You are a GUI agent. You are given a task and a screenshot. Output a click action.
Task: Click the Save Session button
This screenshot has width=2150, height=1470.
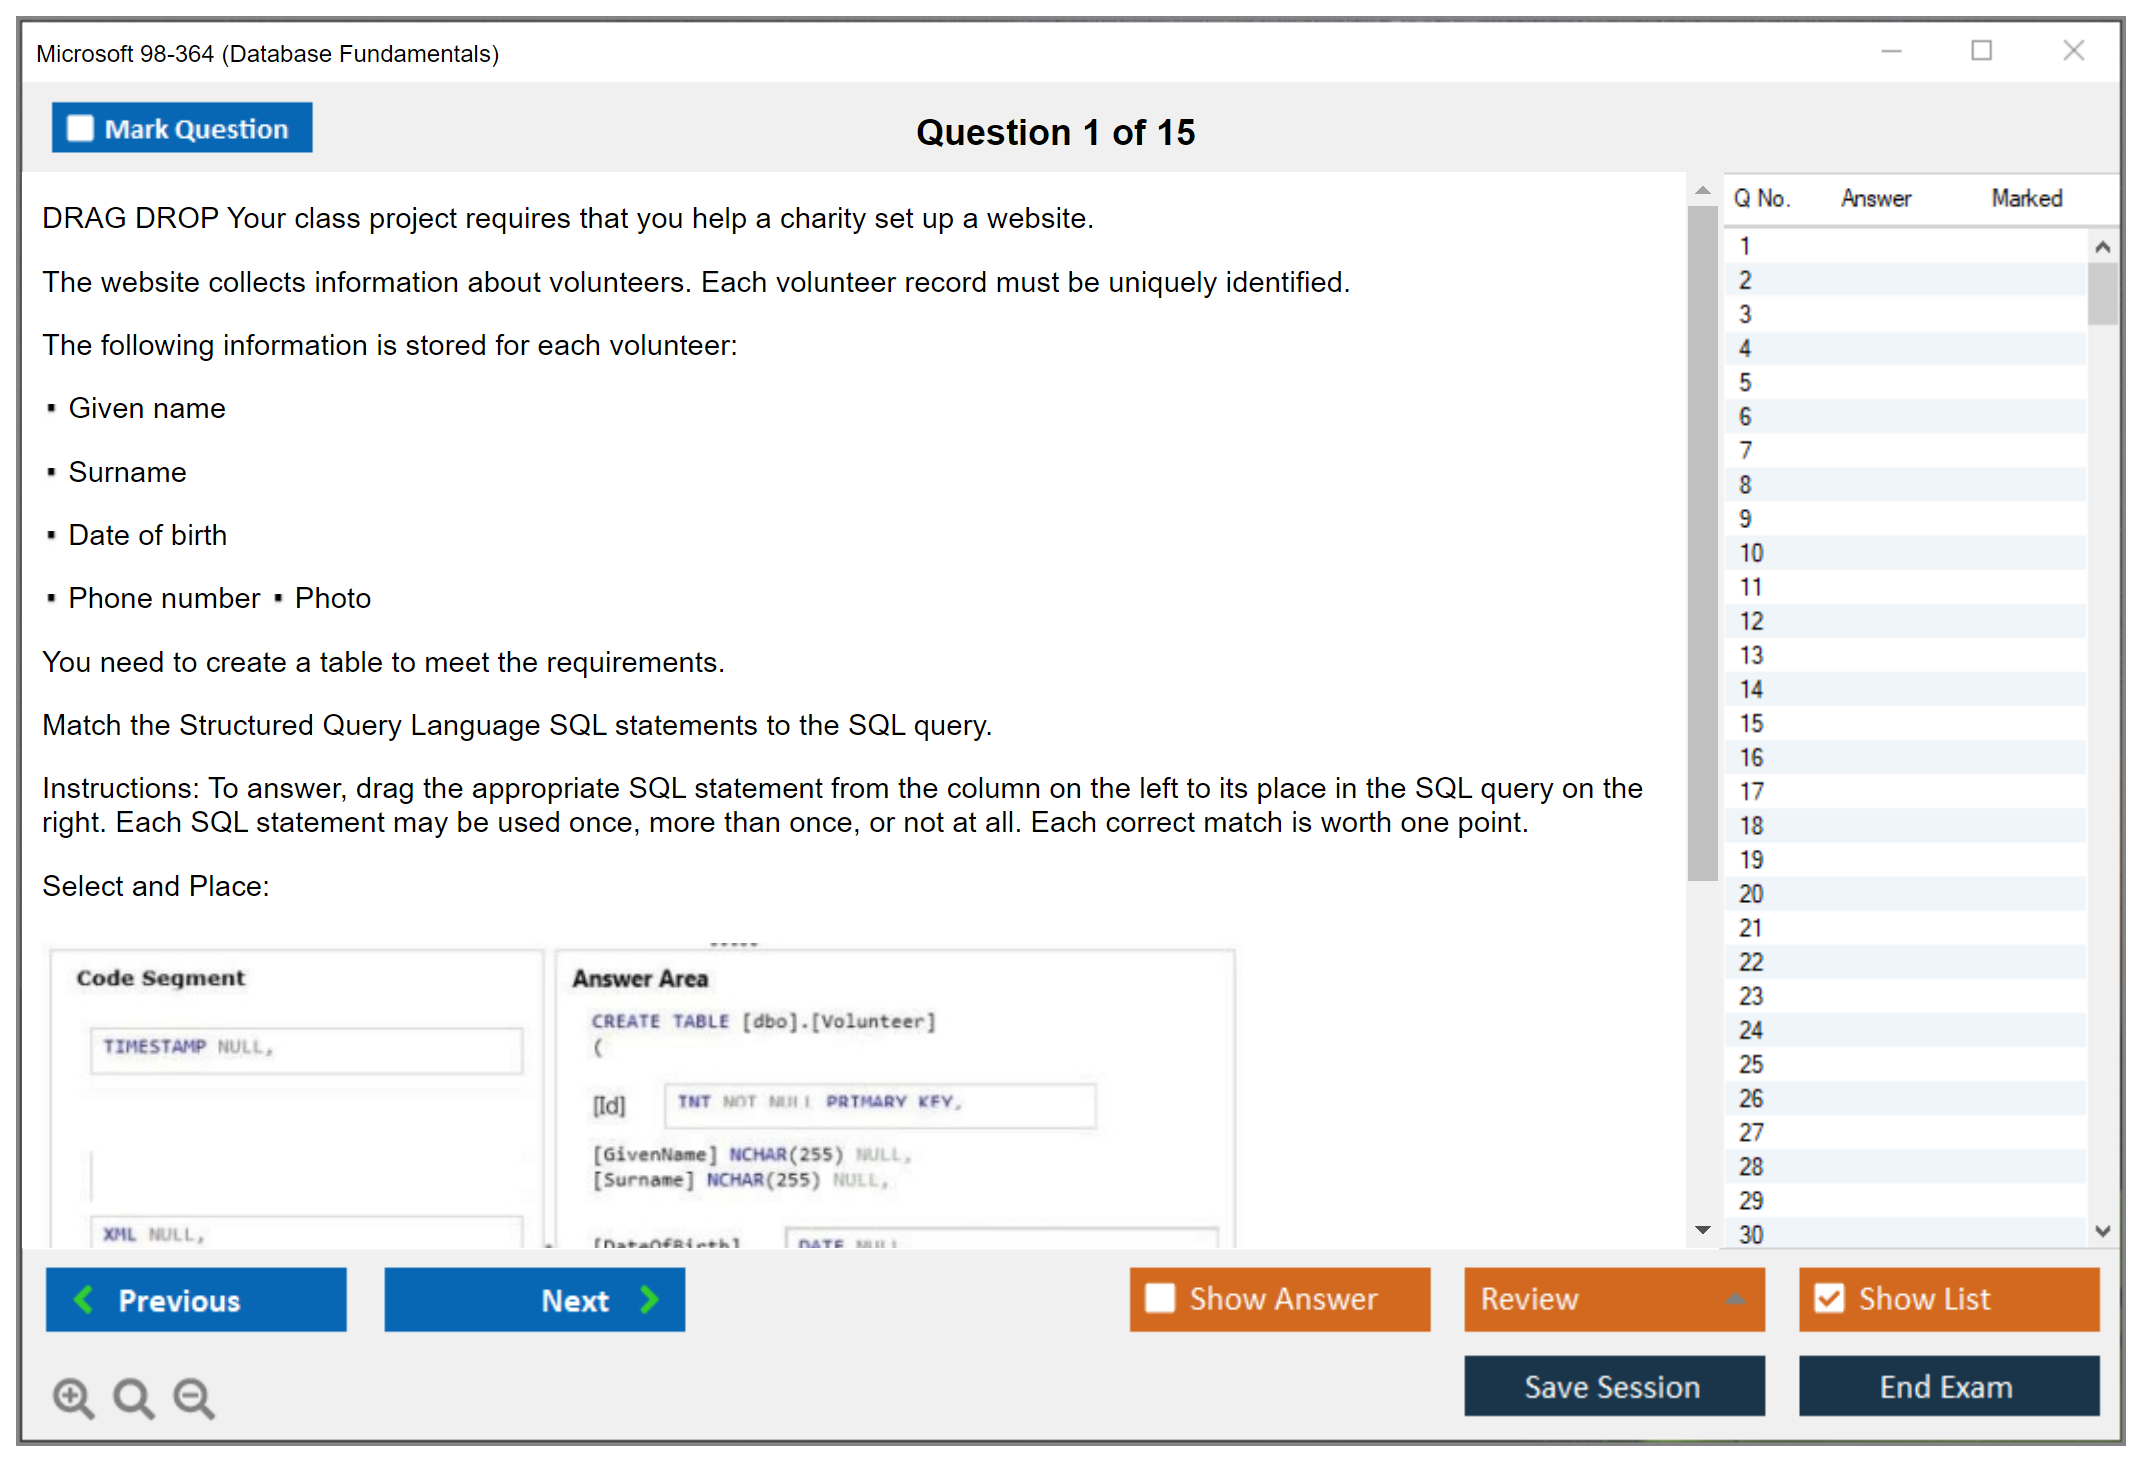point(1613,1386)
